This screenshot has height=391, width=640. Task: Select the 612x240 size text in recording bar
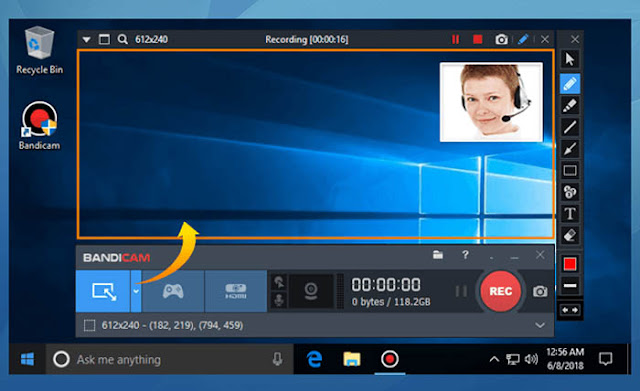(x=151, y=40)
